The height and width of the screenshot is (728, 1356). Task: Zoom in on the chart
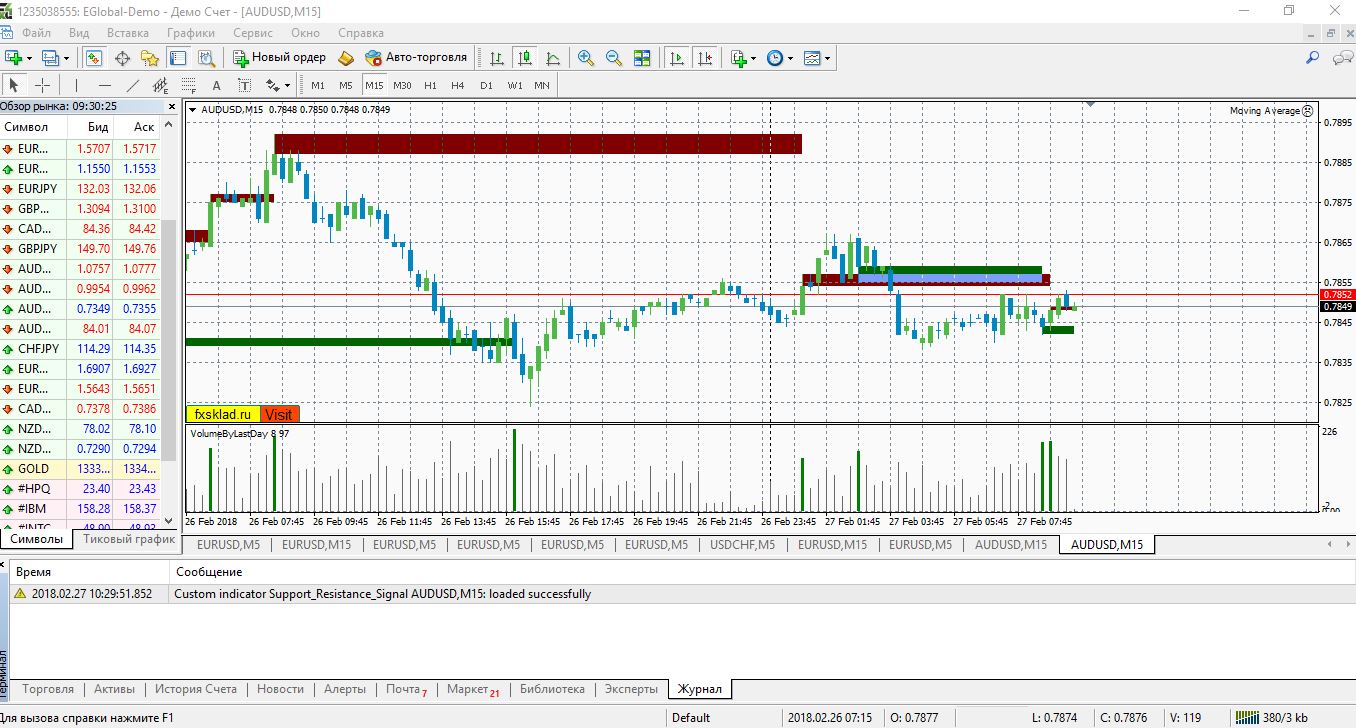(x=586, y=58)
